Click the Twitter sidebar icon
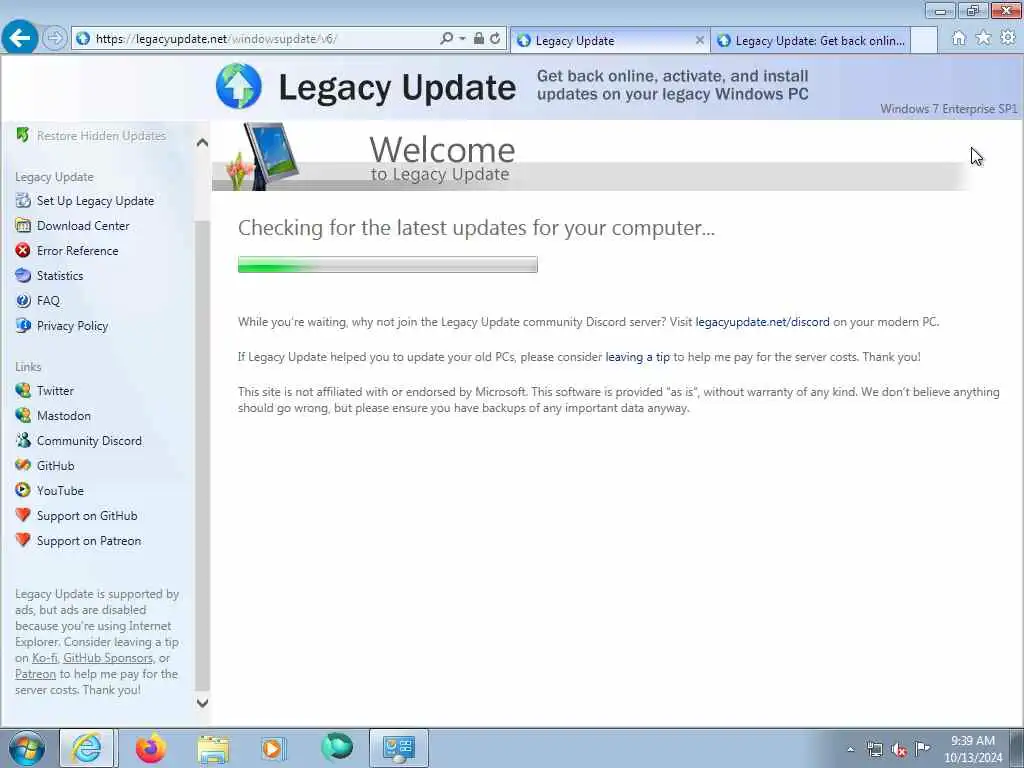 click(23, 391)
